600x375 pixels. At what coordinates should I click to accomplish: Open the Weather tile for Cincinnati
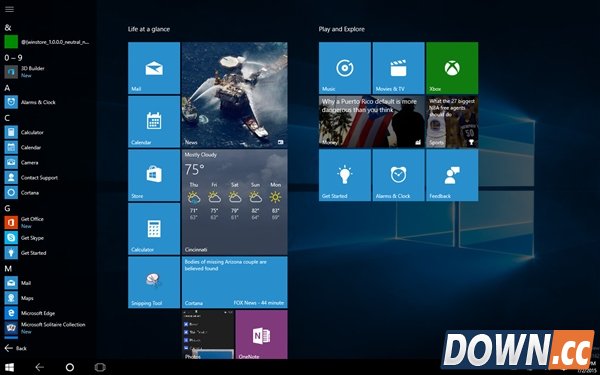(x=235, y=202)
